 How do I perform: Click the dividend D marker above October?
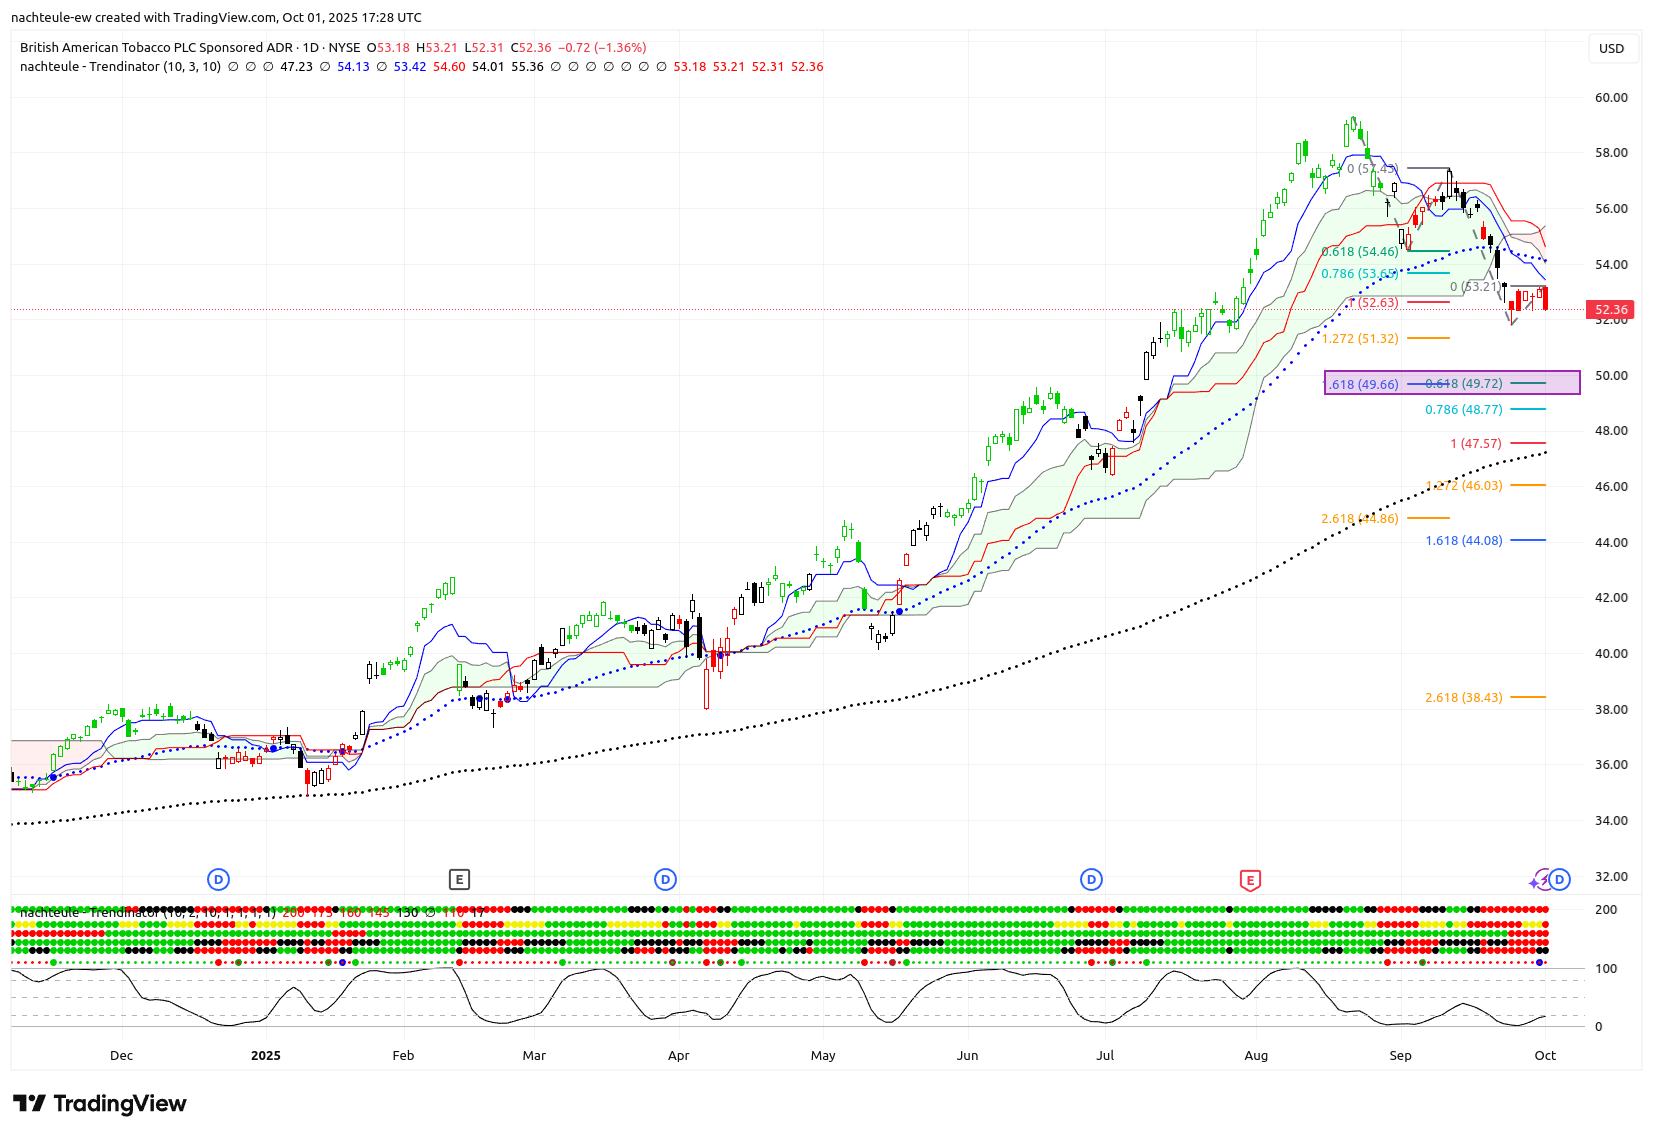click(1560, 880)
